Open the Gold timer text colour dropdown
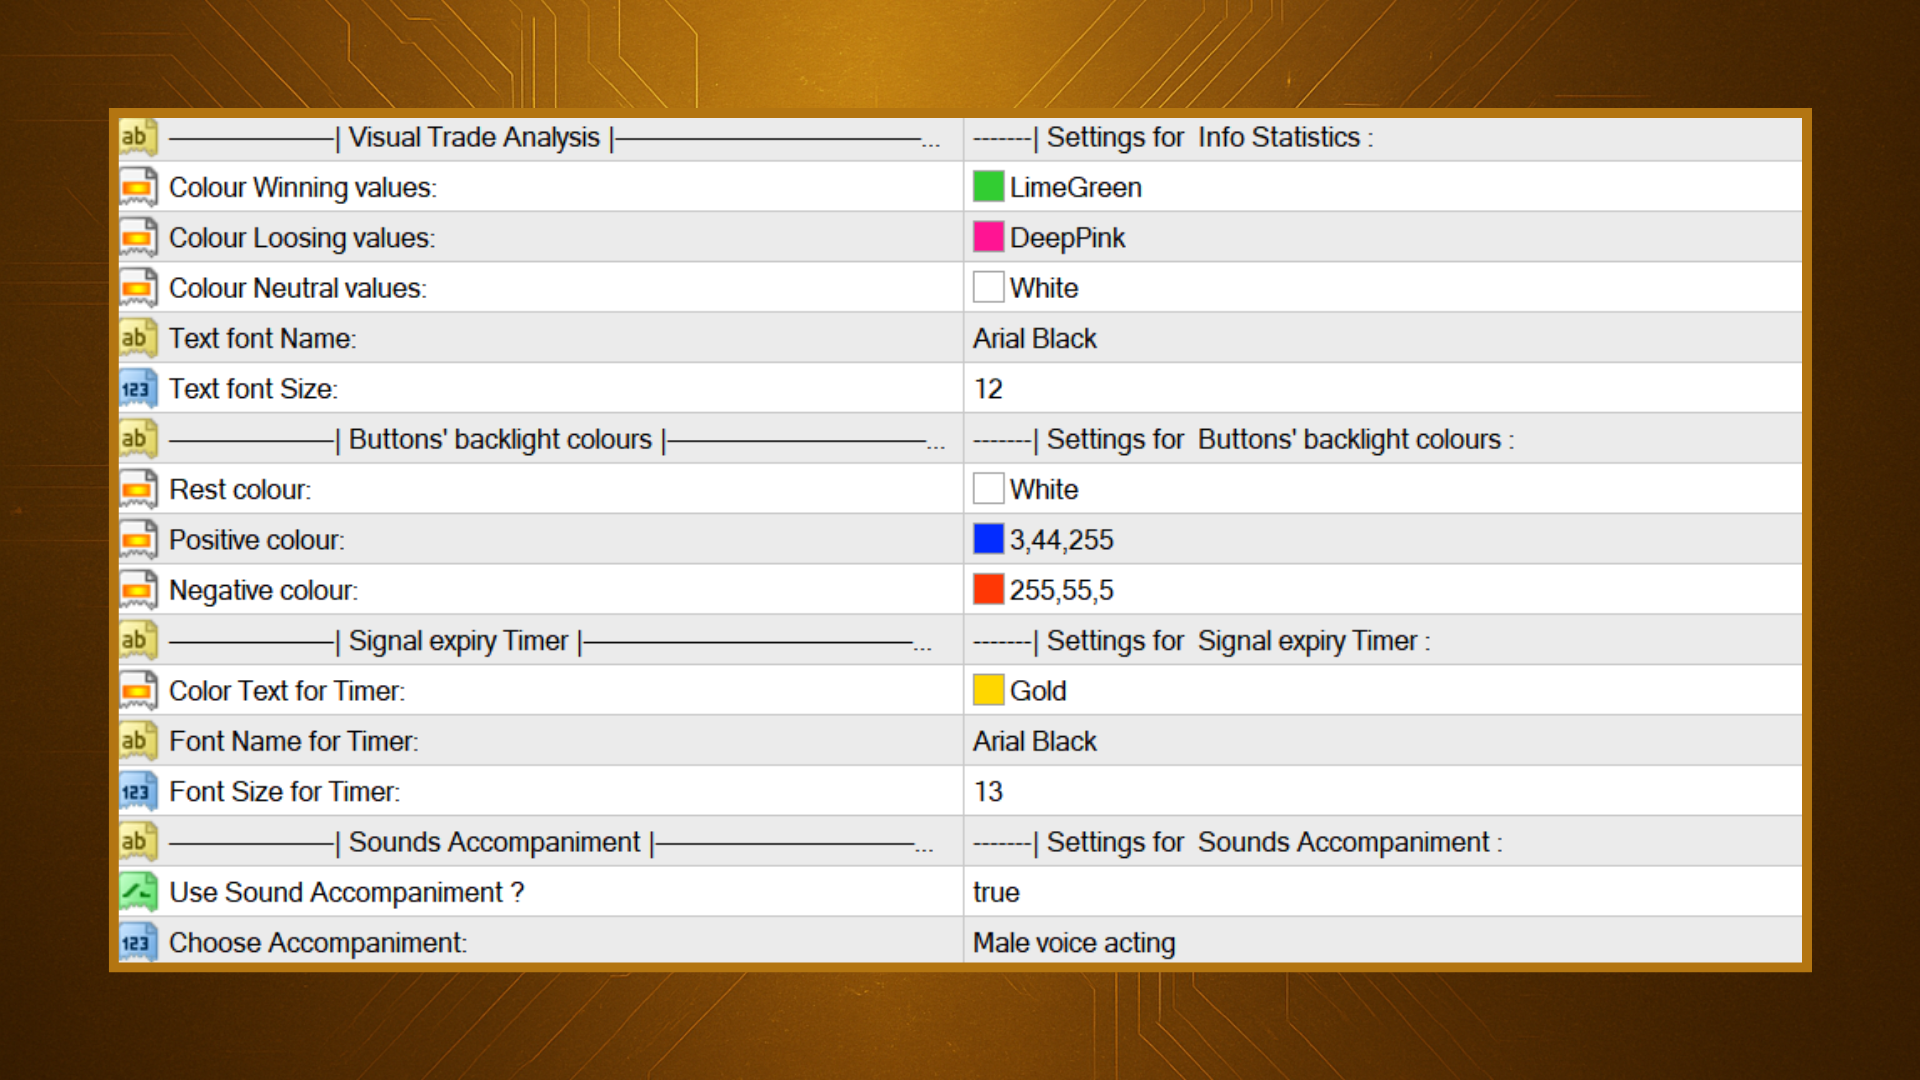This screenshot has height=1080, width=1920. point(1037,691)
